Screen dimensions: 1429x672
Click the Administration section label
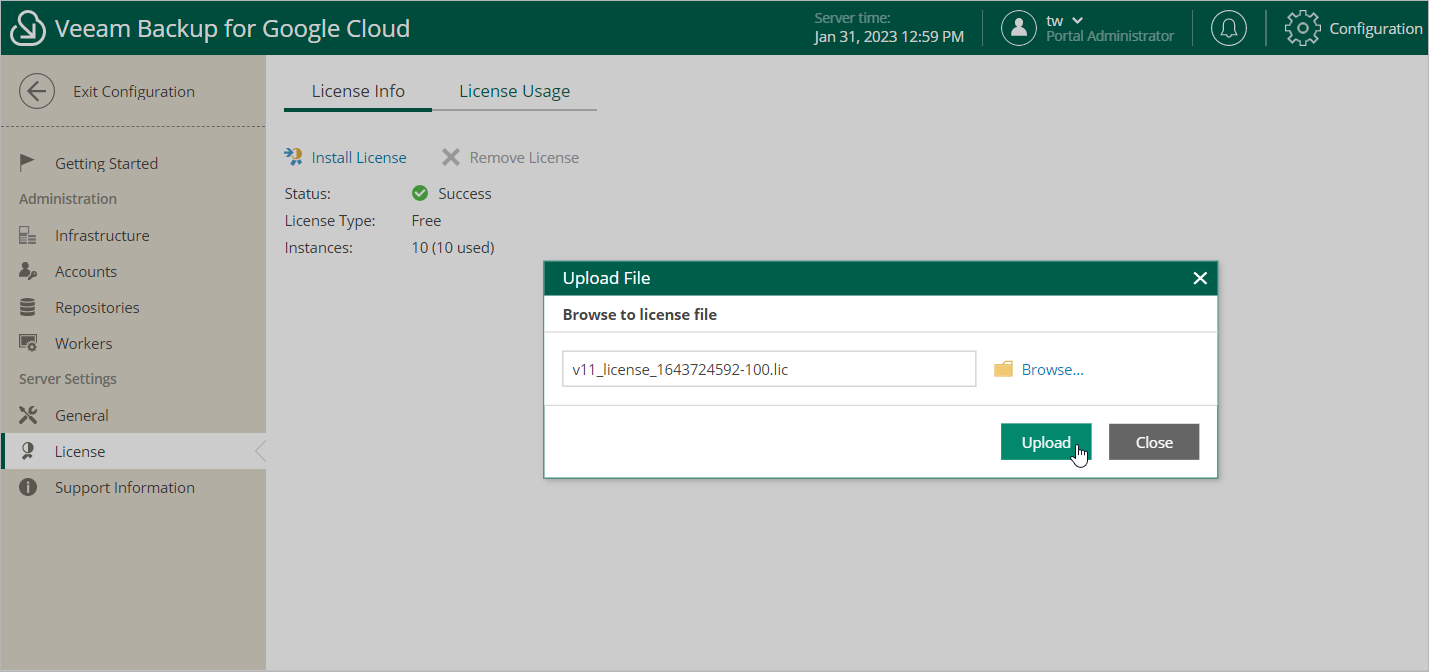(68, 199)
